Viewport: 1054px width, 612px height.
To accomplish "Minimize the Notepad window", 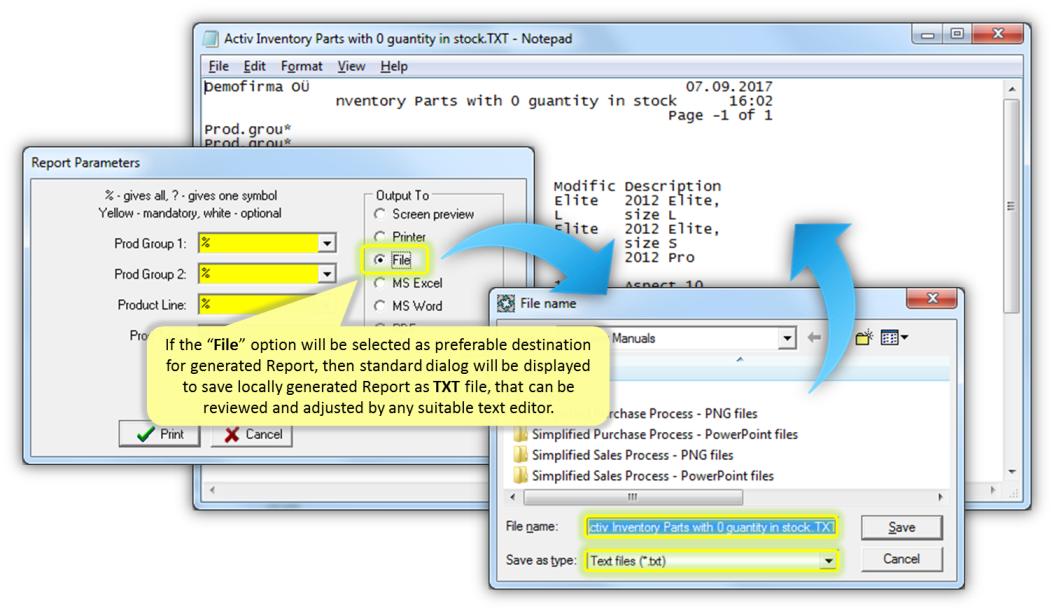I will click(x=928, y=34).
